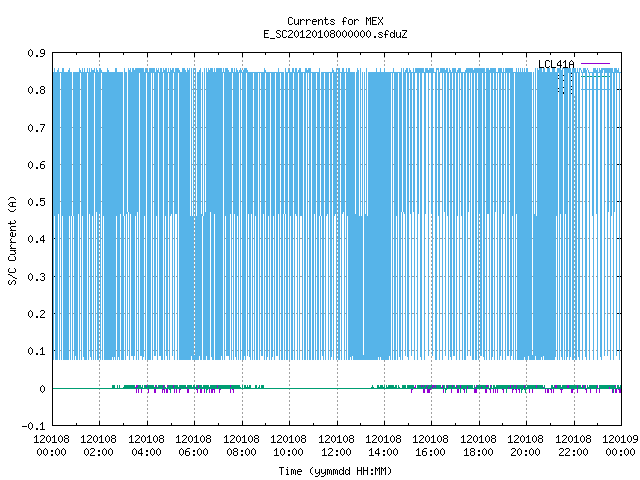Screen dimensions: 640x480
Task: Click the x-axis time label '14:00'
Action: [x=383, y=452]
